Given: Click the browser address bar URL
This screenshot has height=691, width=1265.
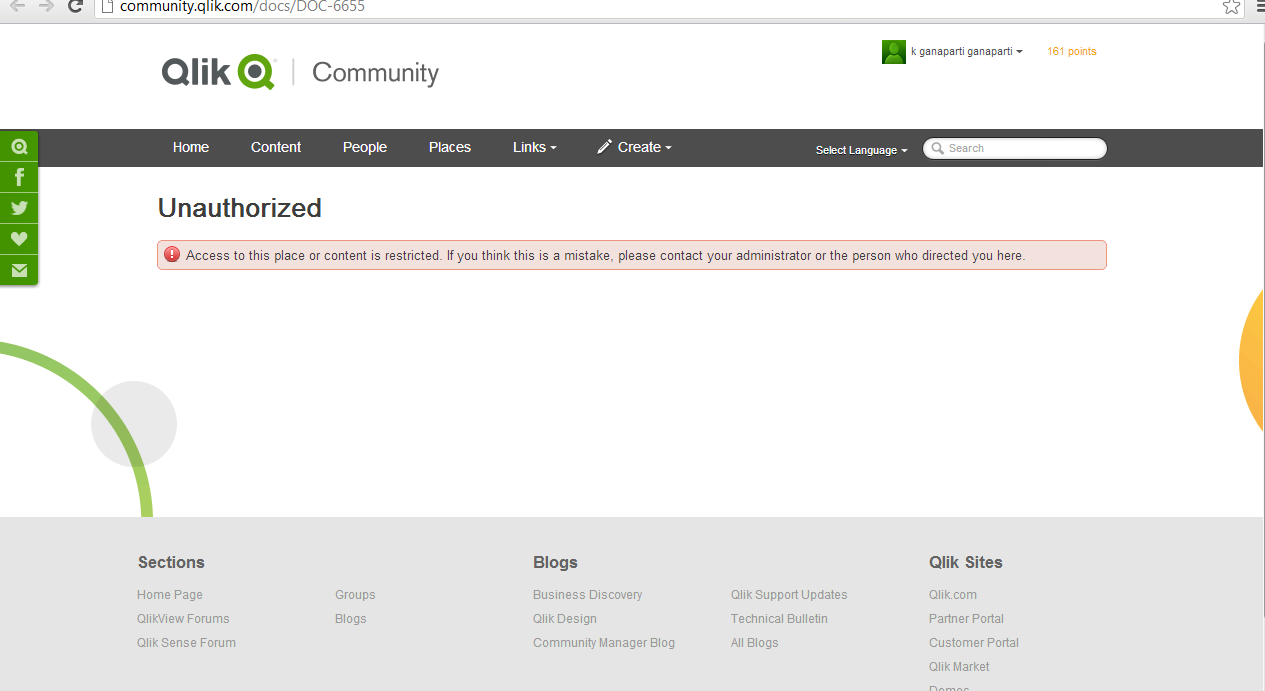Looking at the screenshot, I should pyautogui.click(x=242, y=6).
